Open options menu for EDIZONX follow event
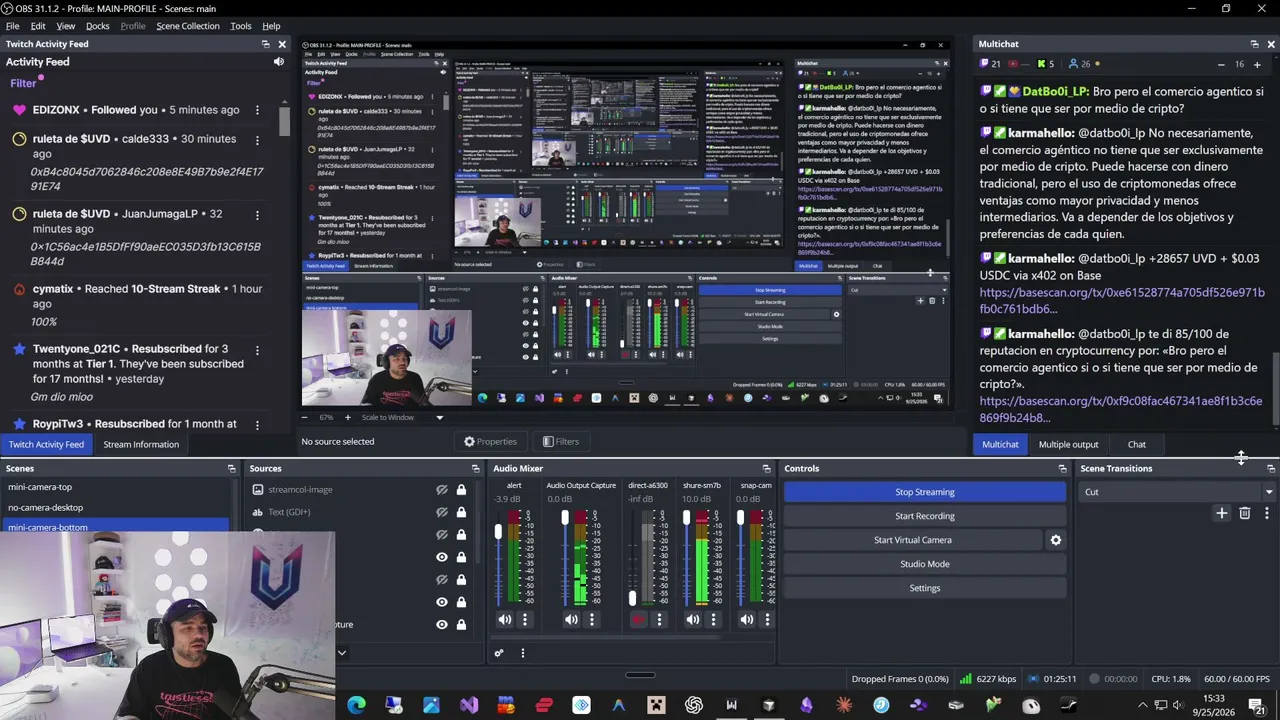 pyautogui.click(x=257, y=110)
